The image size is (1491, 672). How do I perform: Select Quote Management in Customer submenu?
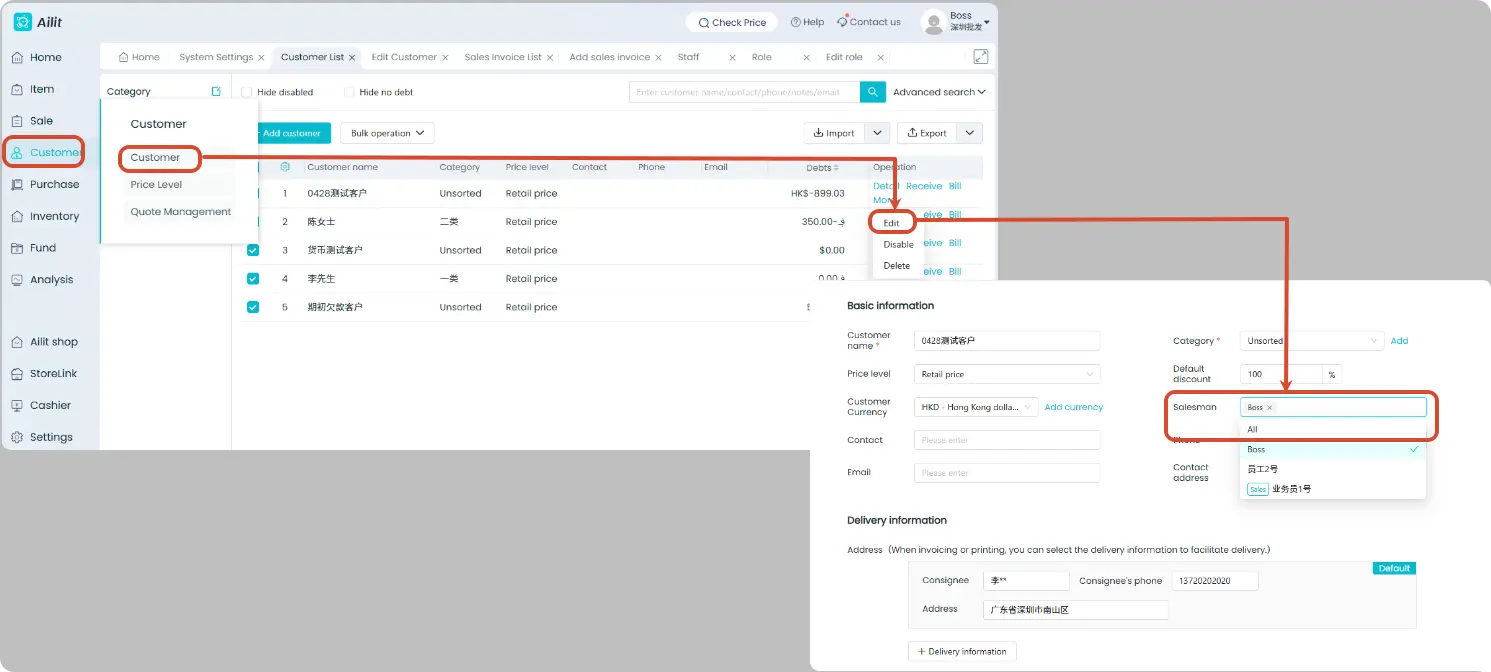[x=180, y=212]
